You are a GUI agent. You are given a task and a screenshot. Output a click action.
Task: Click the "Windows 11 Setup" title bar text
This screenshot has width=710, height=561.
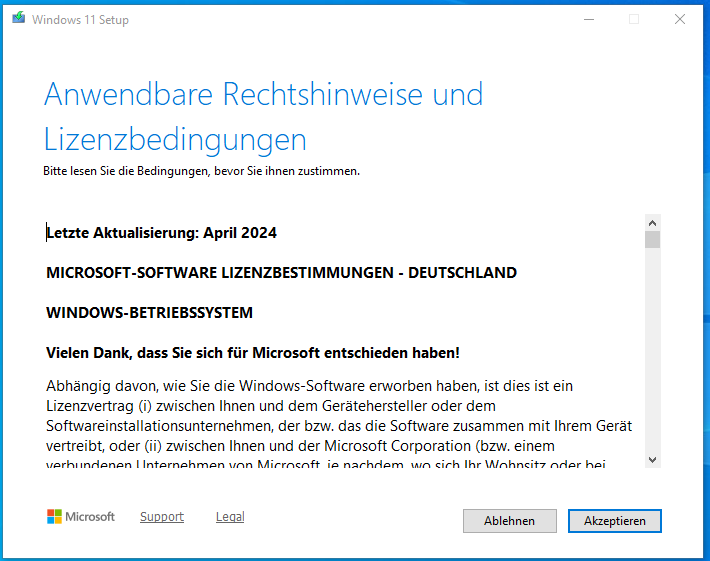pos(80,20)
